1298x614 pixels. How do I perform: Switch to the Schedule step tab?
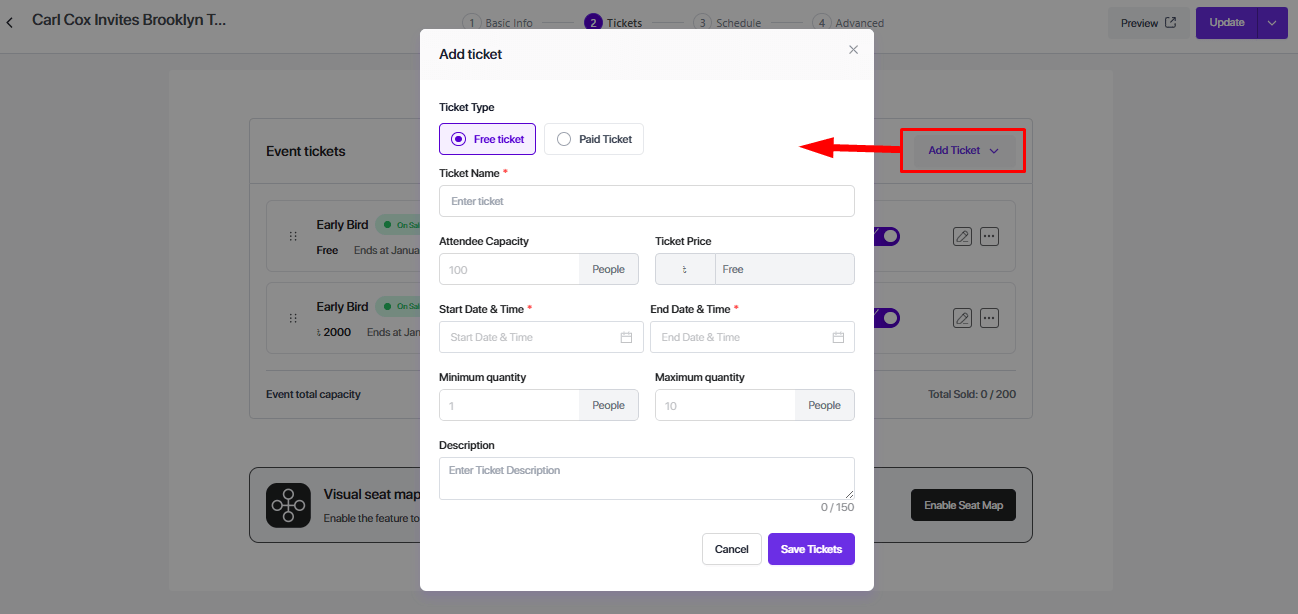coord(728,23)
